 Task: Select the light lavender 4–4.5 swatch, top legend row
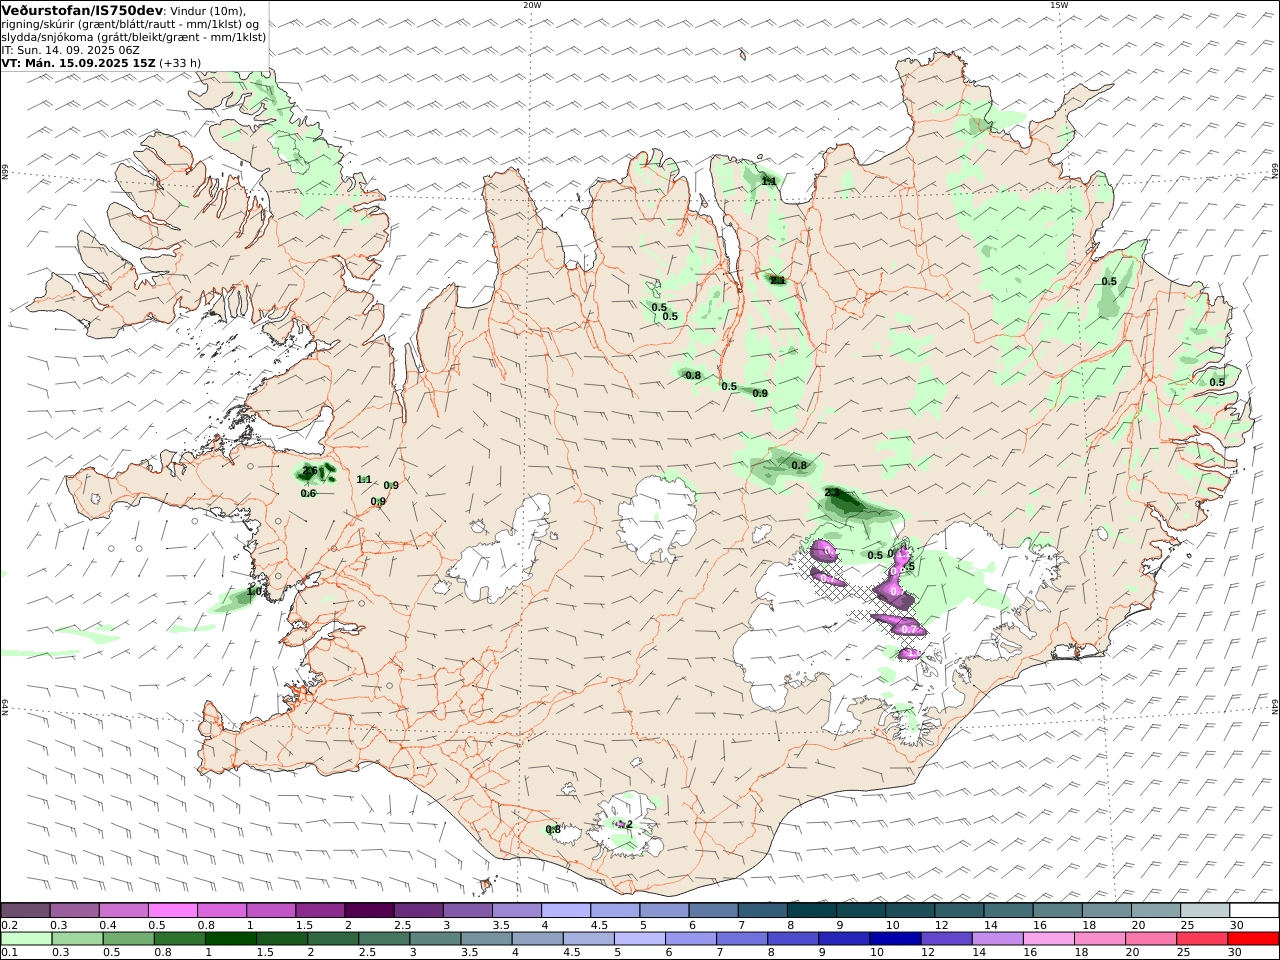[x=565, y=910]
